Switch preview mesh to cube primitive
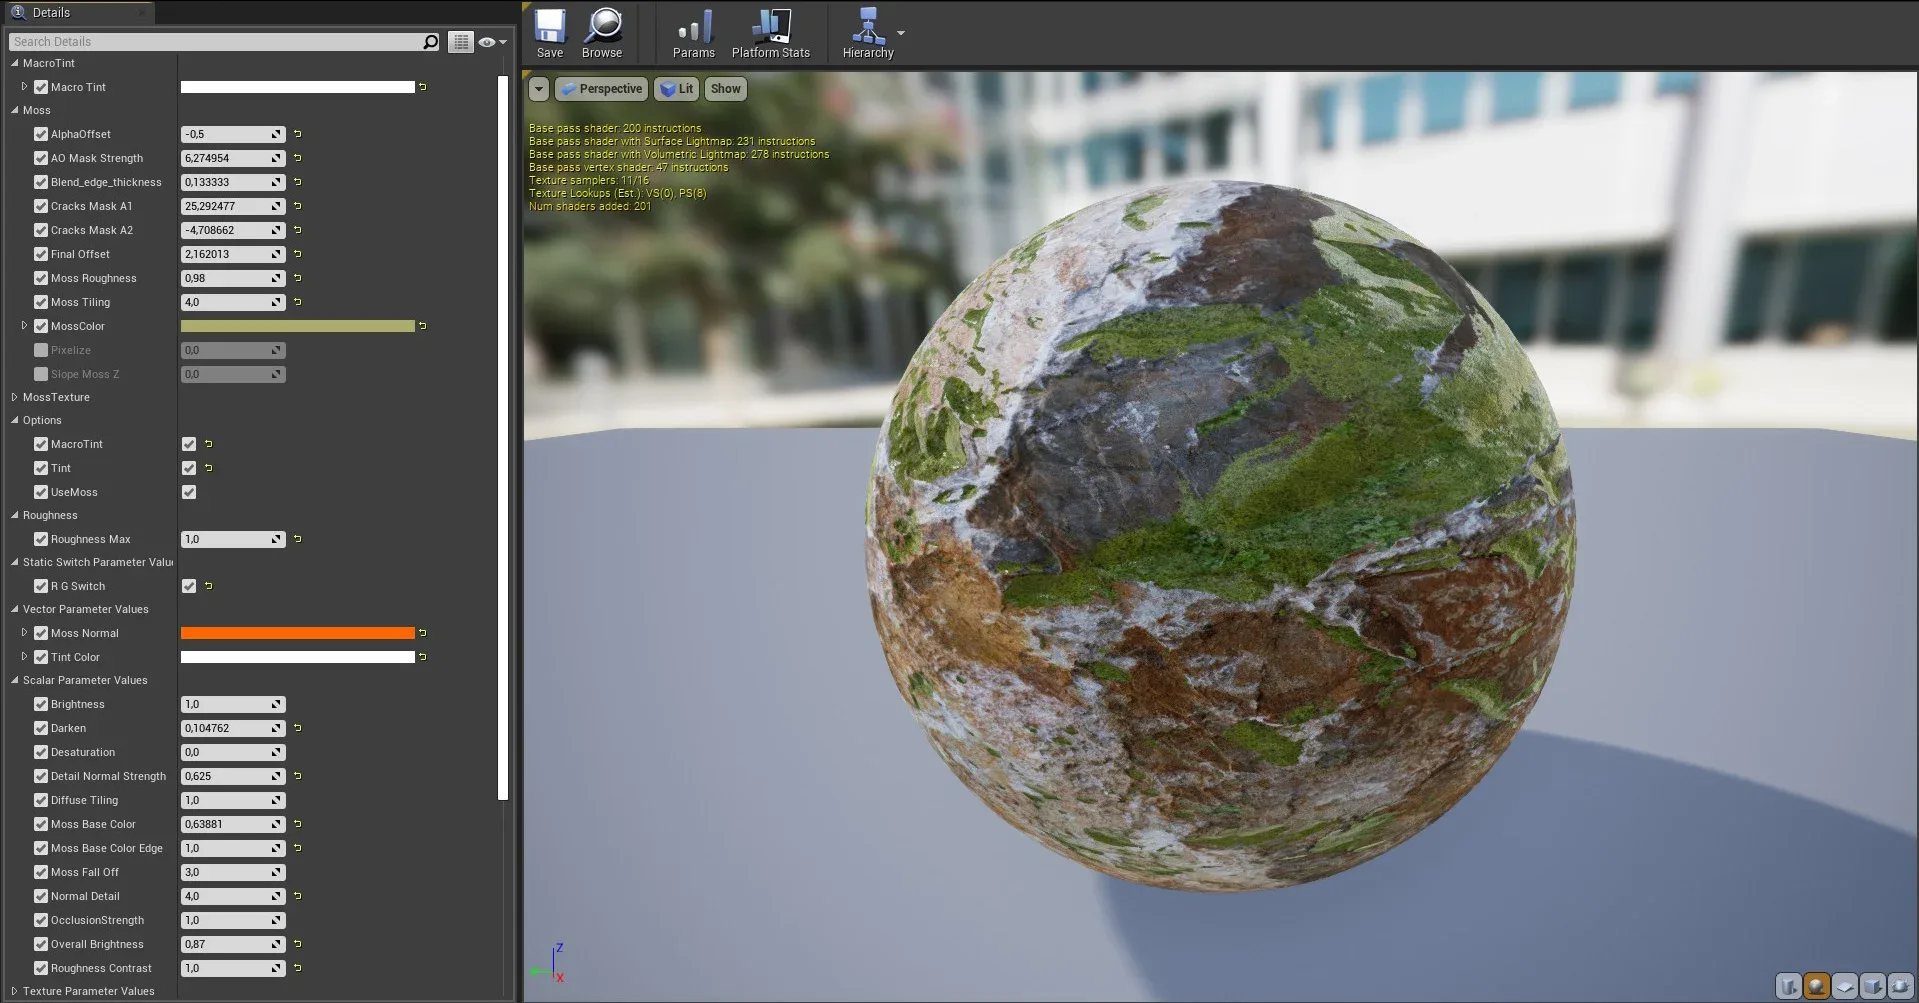This screenshot has height=1003, width=1919. pos(1873,986)
